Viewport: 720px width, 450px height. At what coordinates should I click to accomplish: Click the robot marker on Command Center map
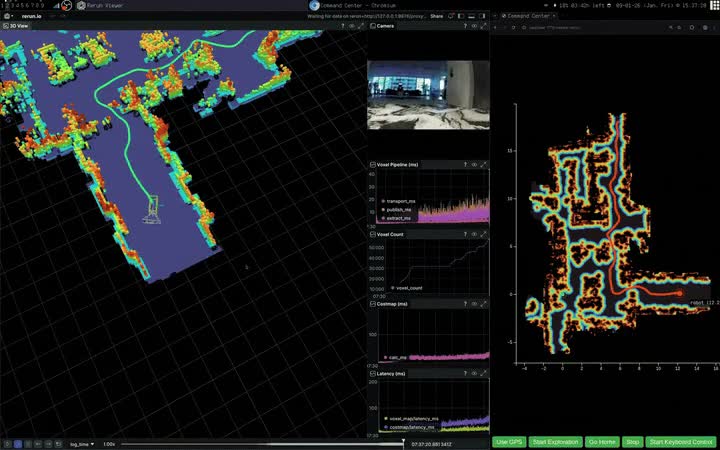[x=679, y=293]
